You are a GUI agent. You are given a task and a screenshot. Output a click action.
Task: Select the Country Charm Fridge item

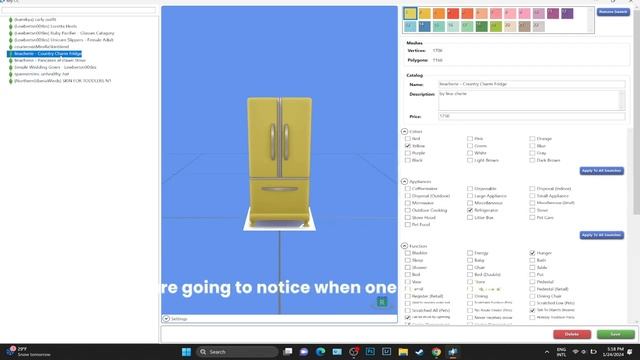(47, 53)
